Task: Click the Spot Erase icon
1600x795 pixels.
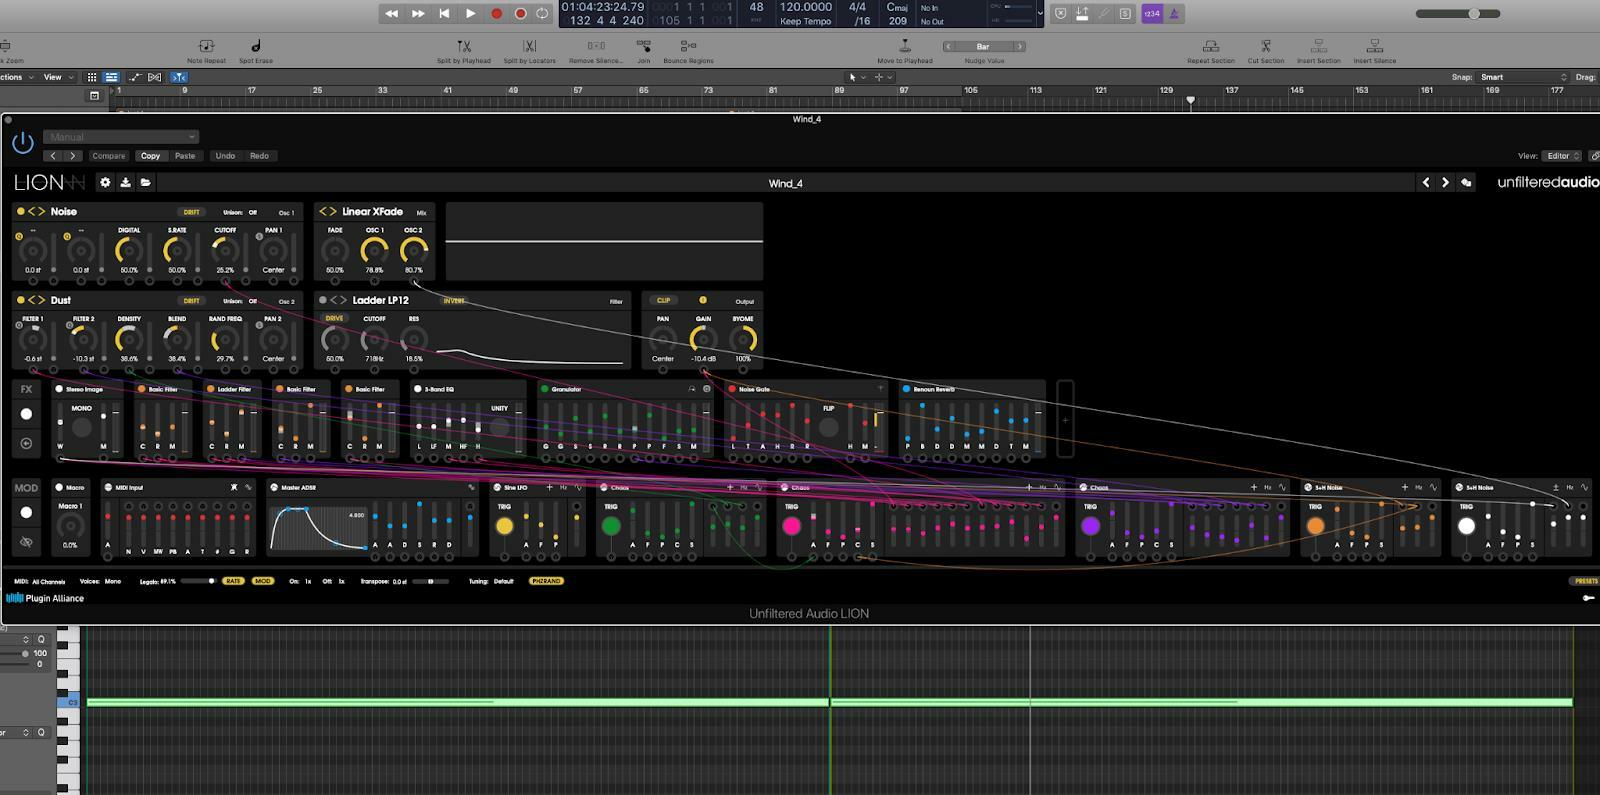Action: (x=256, y=46)
